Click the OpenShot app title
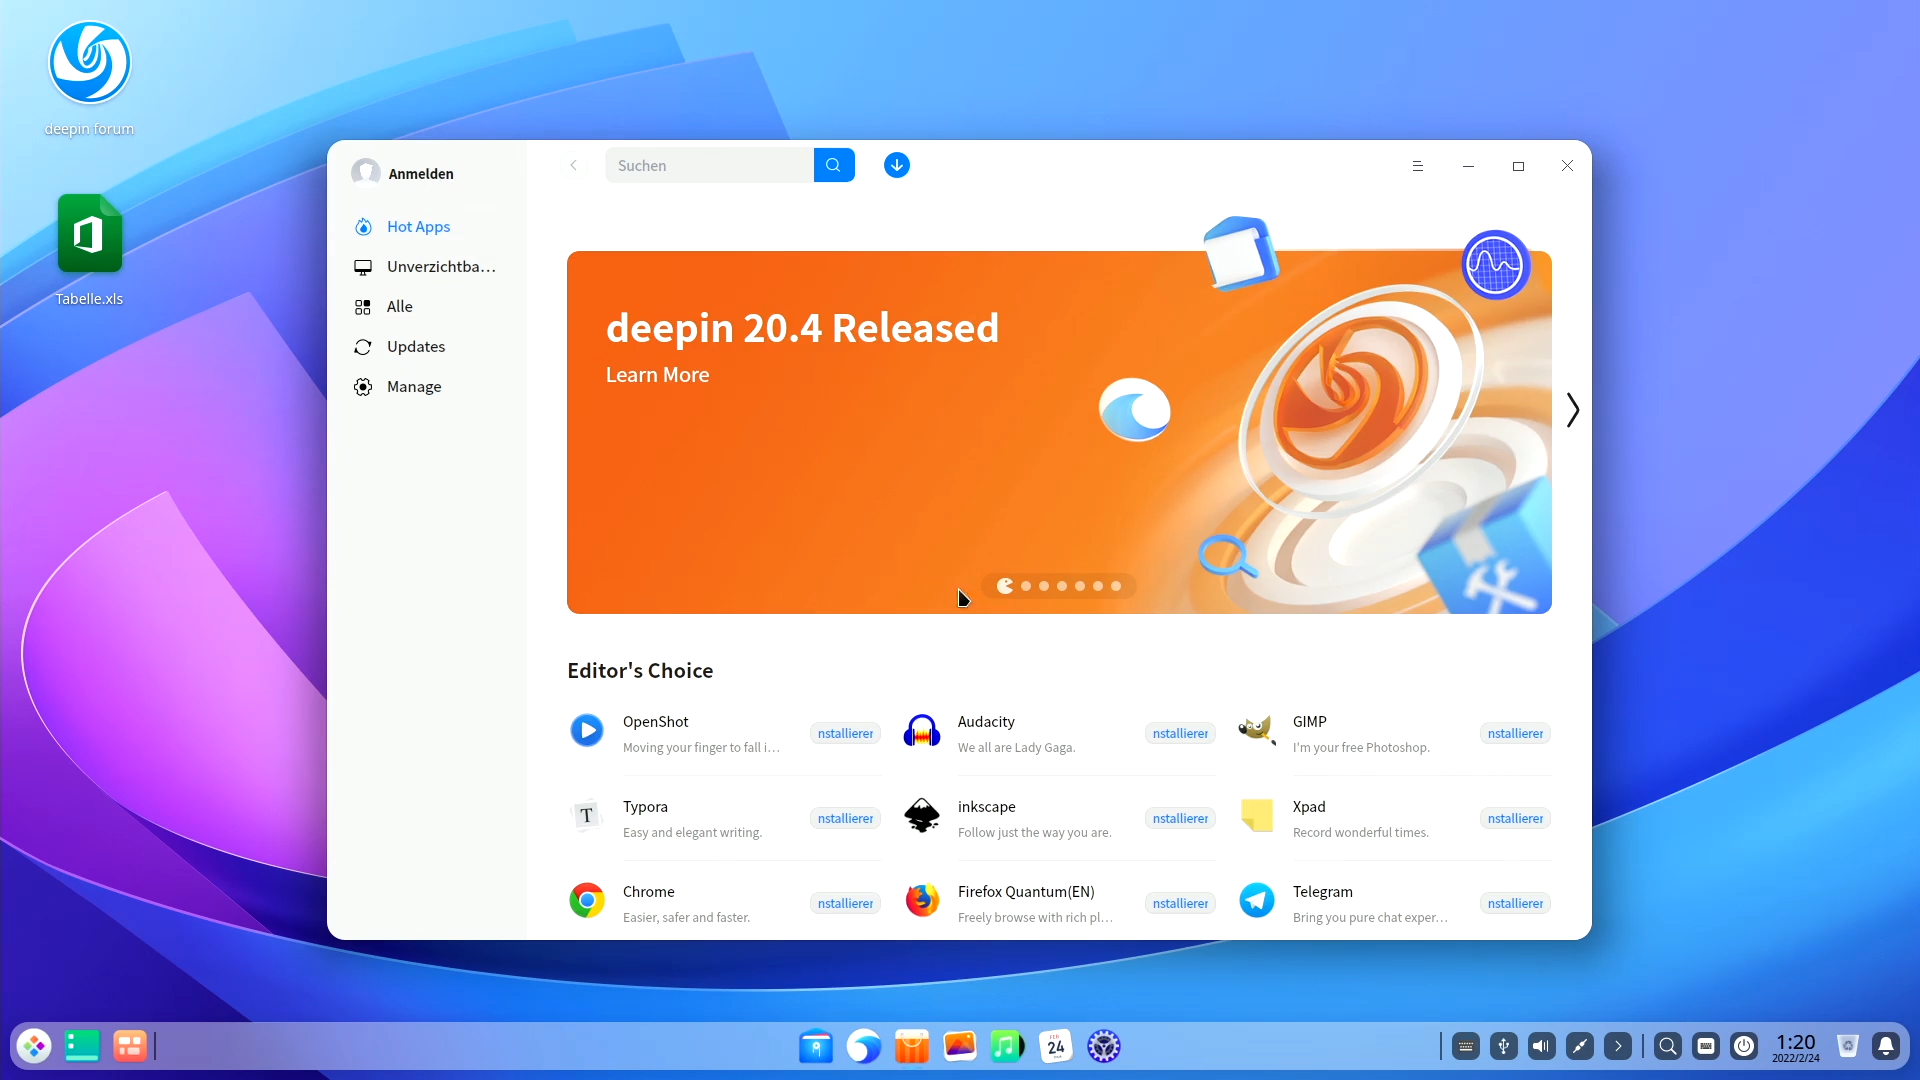 [x=655, y=722]
